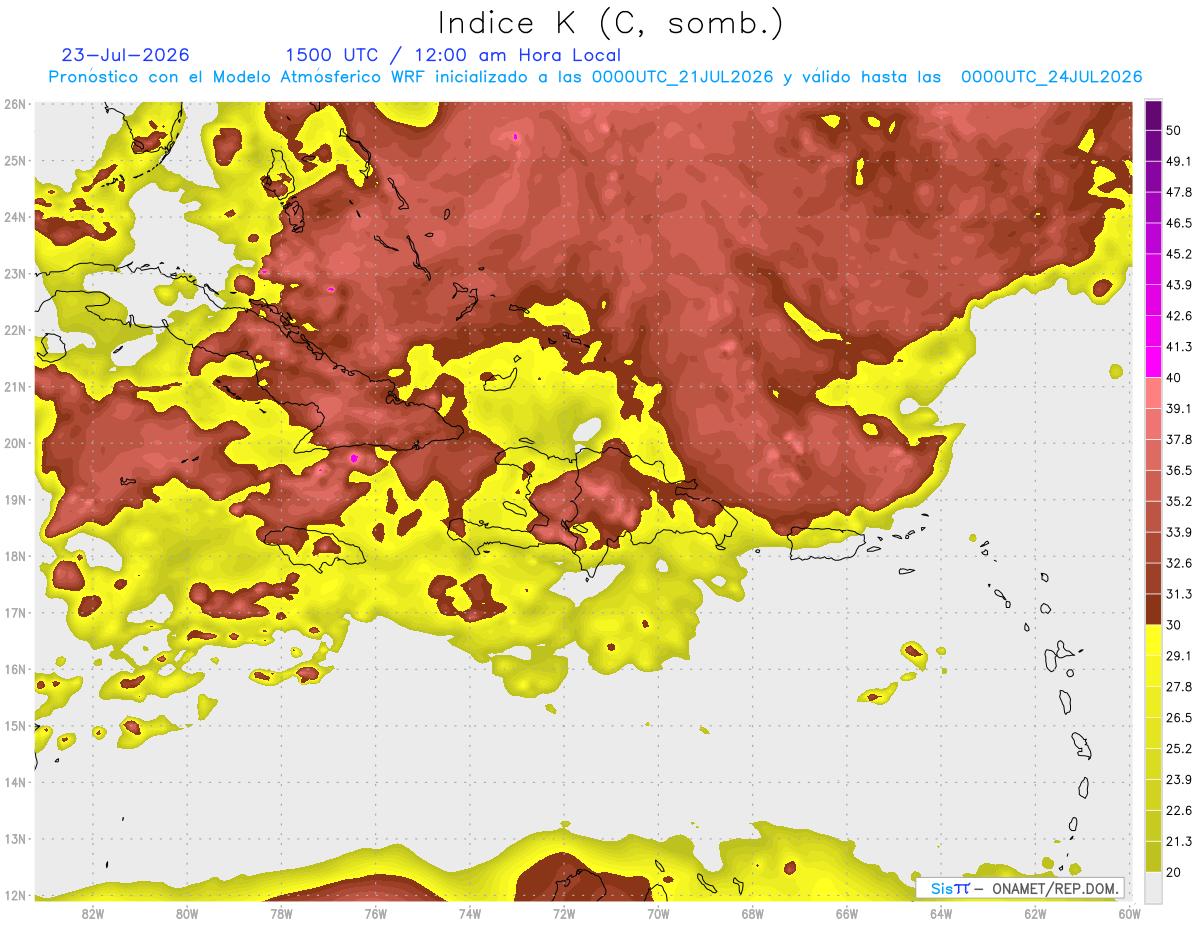The image size is (1200, 927).
Task: Click latitude label "12N"
Action: point(15,896)
